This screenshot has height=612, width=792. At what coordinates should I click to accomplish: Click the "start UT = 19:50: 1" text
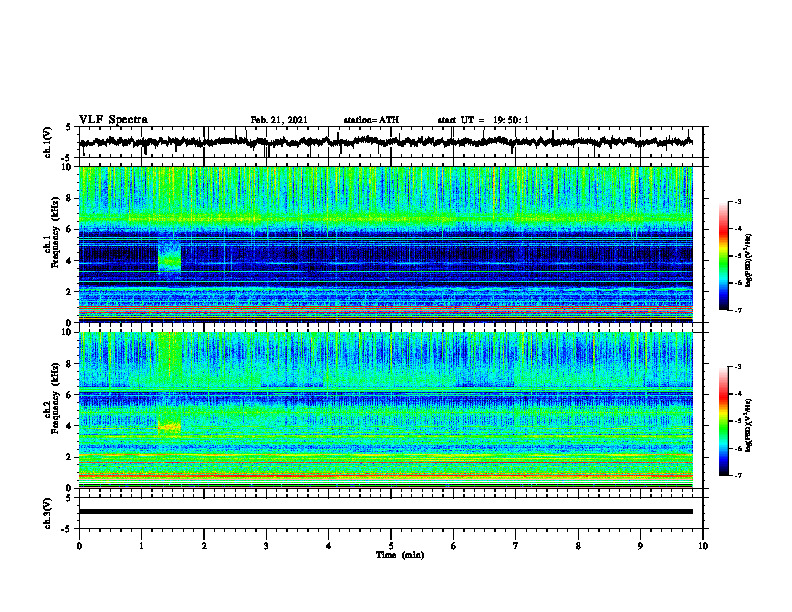[x=483, y=120]
